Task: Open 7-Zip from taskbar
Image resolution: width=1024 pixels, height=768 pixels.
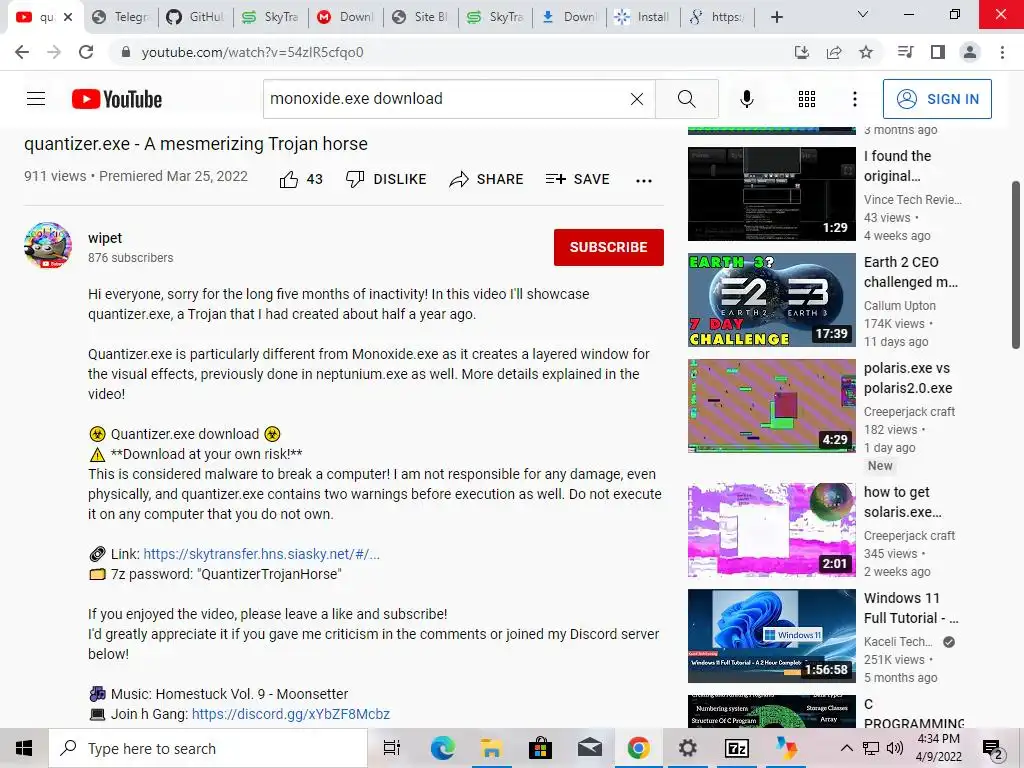Action: 737,748
